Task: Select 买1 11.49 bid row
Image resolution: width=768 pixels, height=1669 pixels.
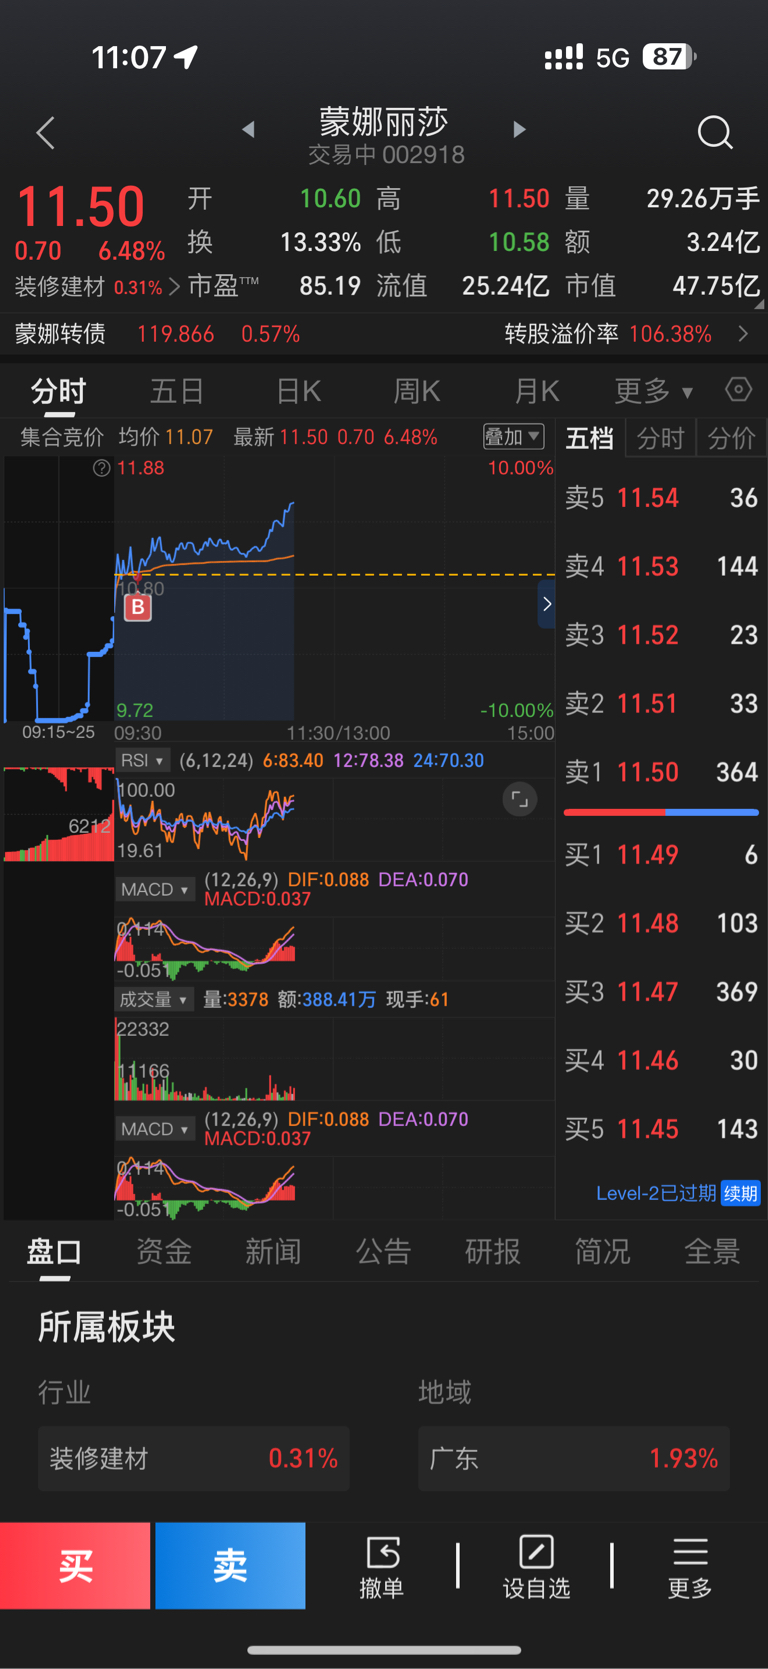Action: (661, 855)
